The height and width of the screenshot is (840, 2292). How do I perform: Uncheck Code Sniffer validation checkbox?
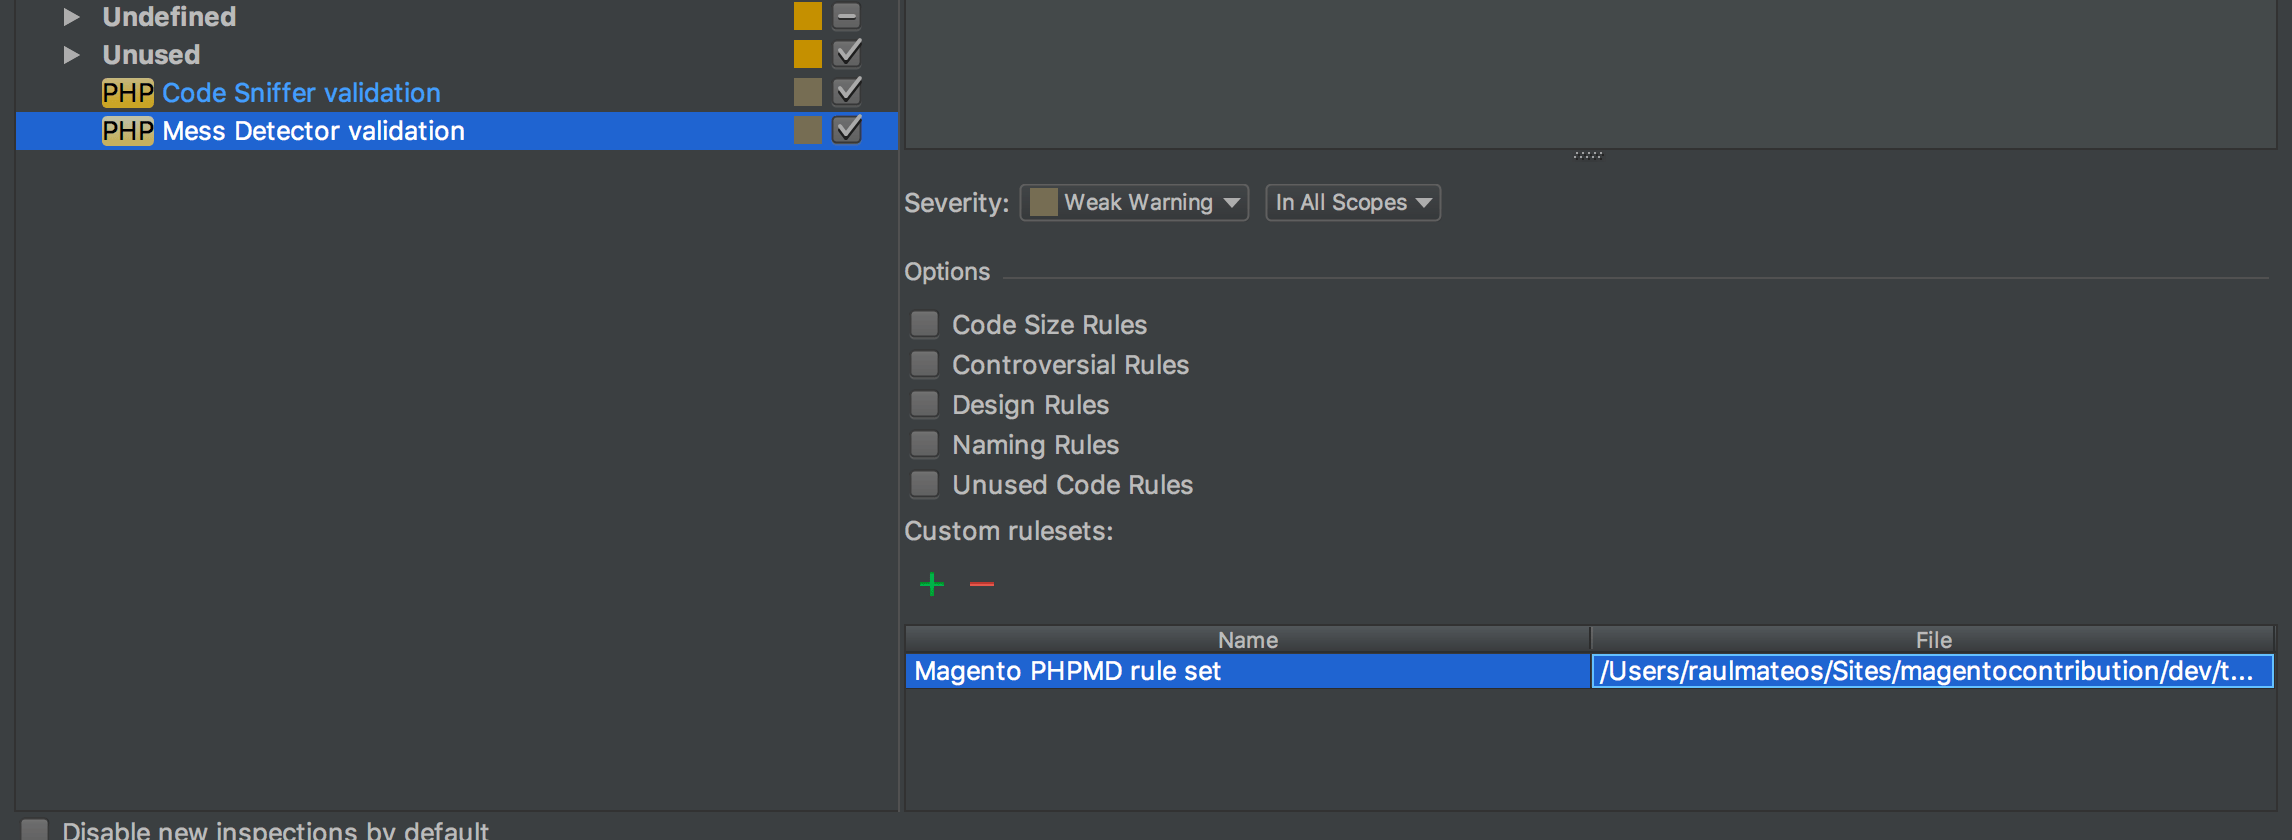click(x=847, y=91)
